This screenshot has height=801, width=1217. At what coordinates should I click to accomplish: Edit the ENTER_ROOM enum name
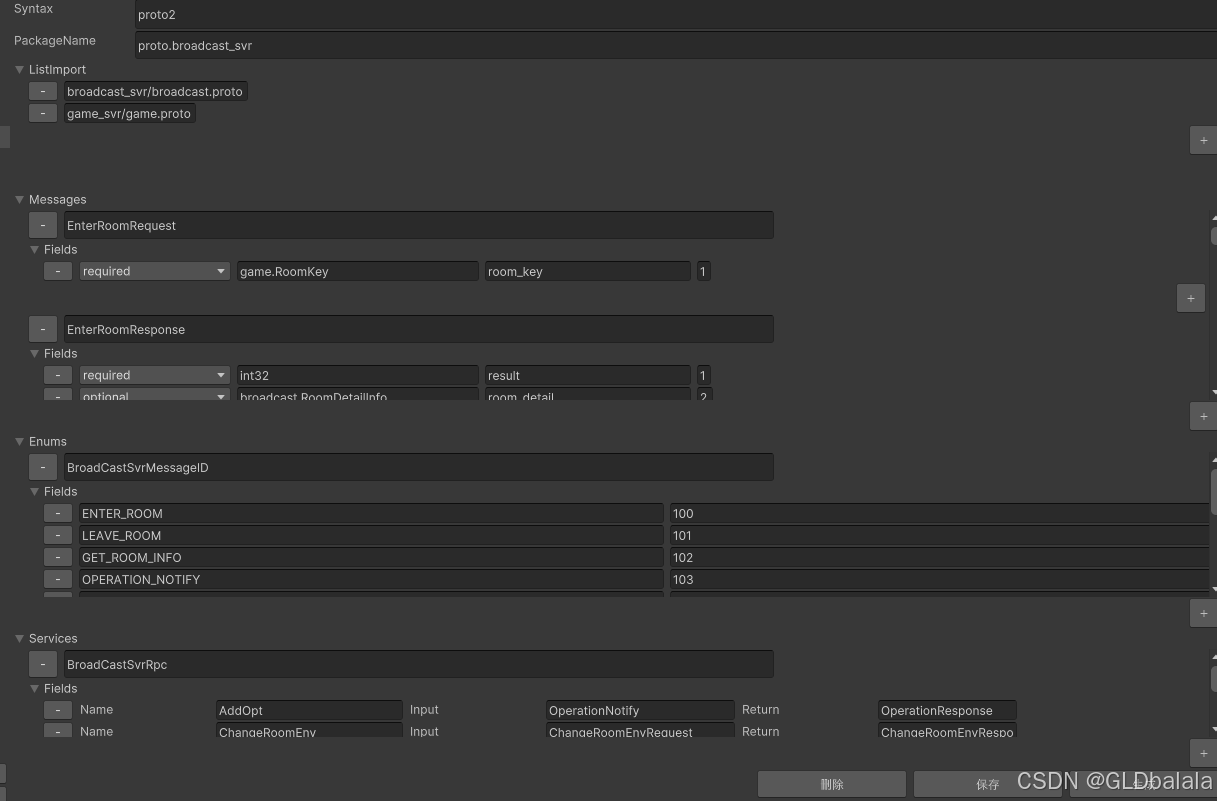point(371,513)
